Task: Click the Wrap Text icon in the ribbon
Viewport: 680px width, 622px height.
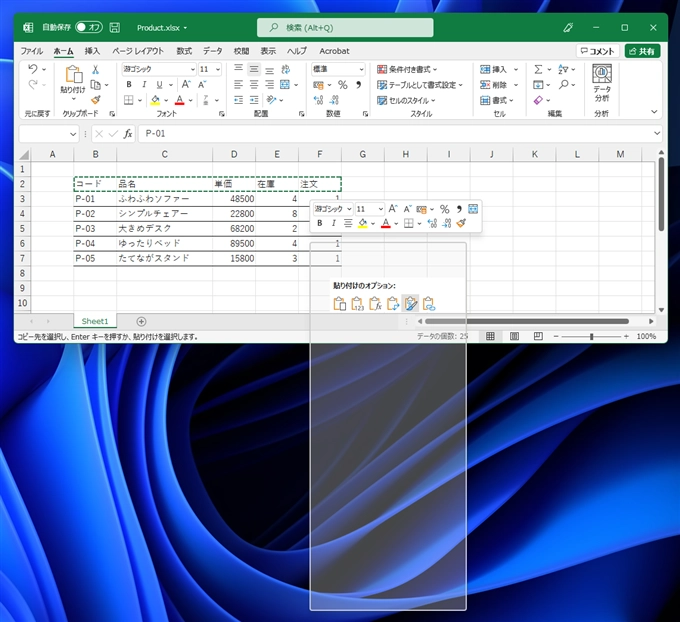Action: click(x=285, y=69)
